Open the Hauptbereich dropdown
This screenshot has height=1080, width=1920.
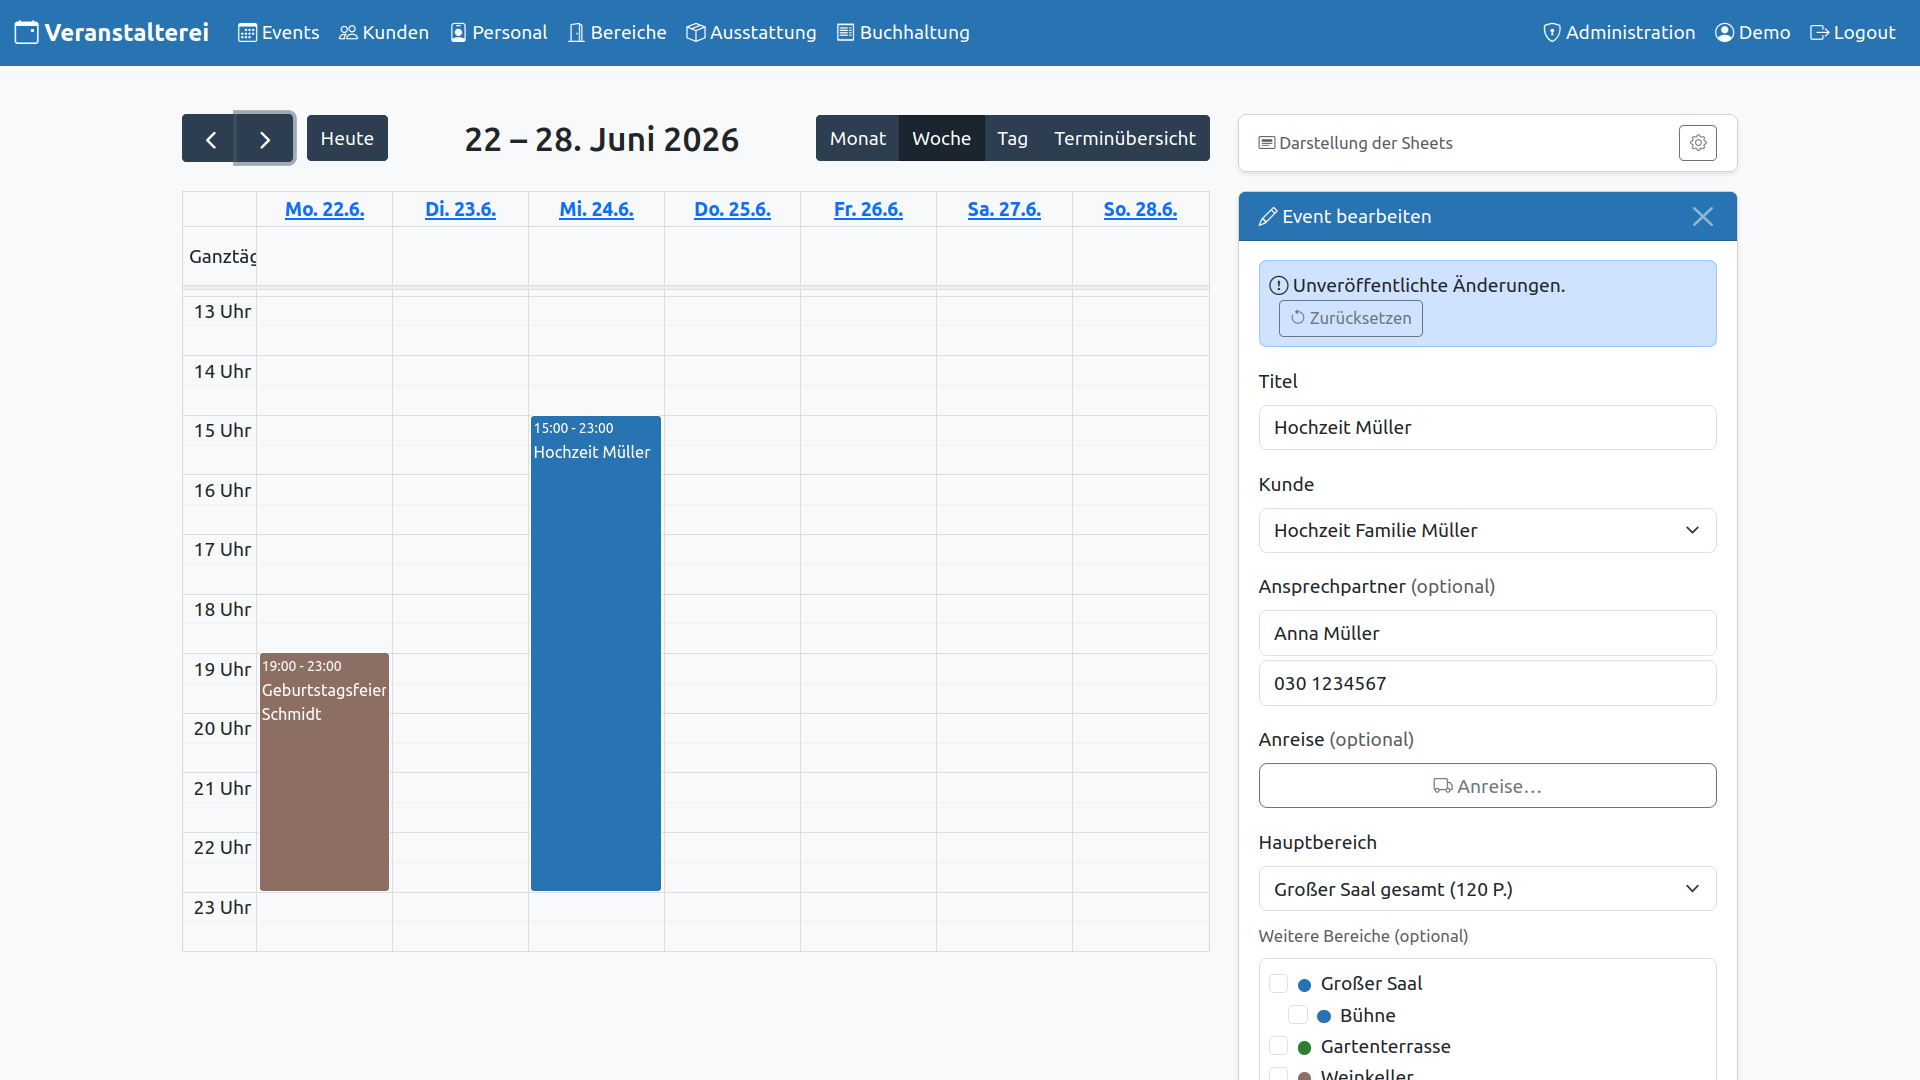(x=1487, y=889)
